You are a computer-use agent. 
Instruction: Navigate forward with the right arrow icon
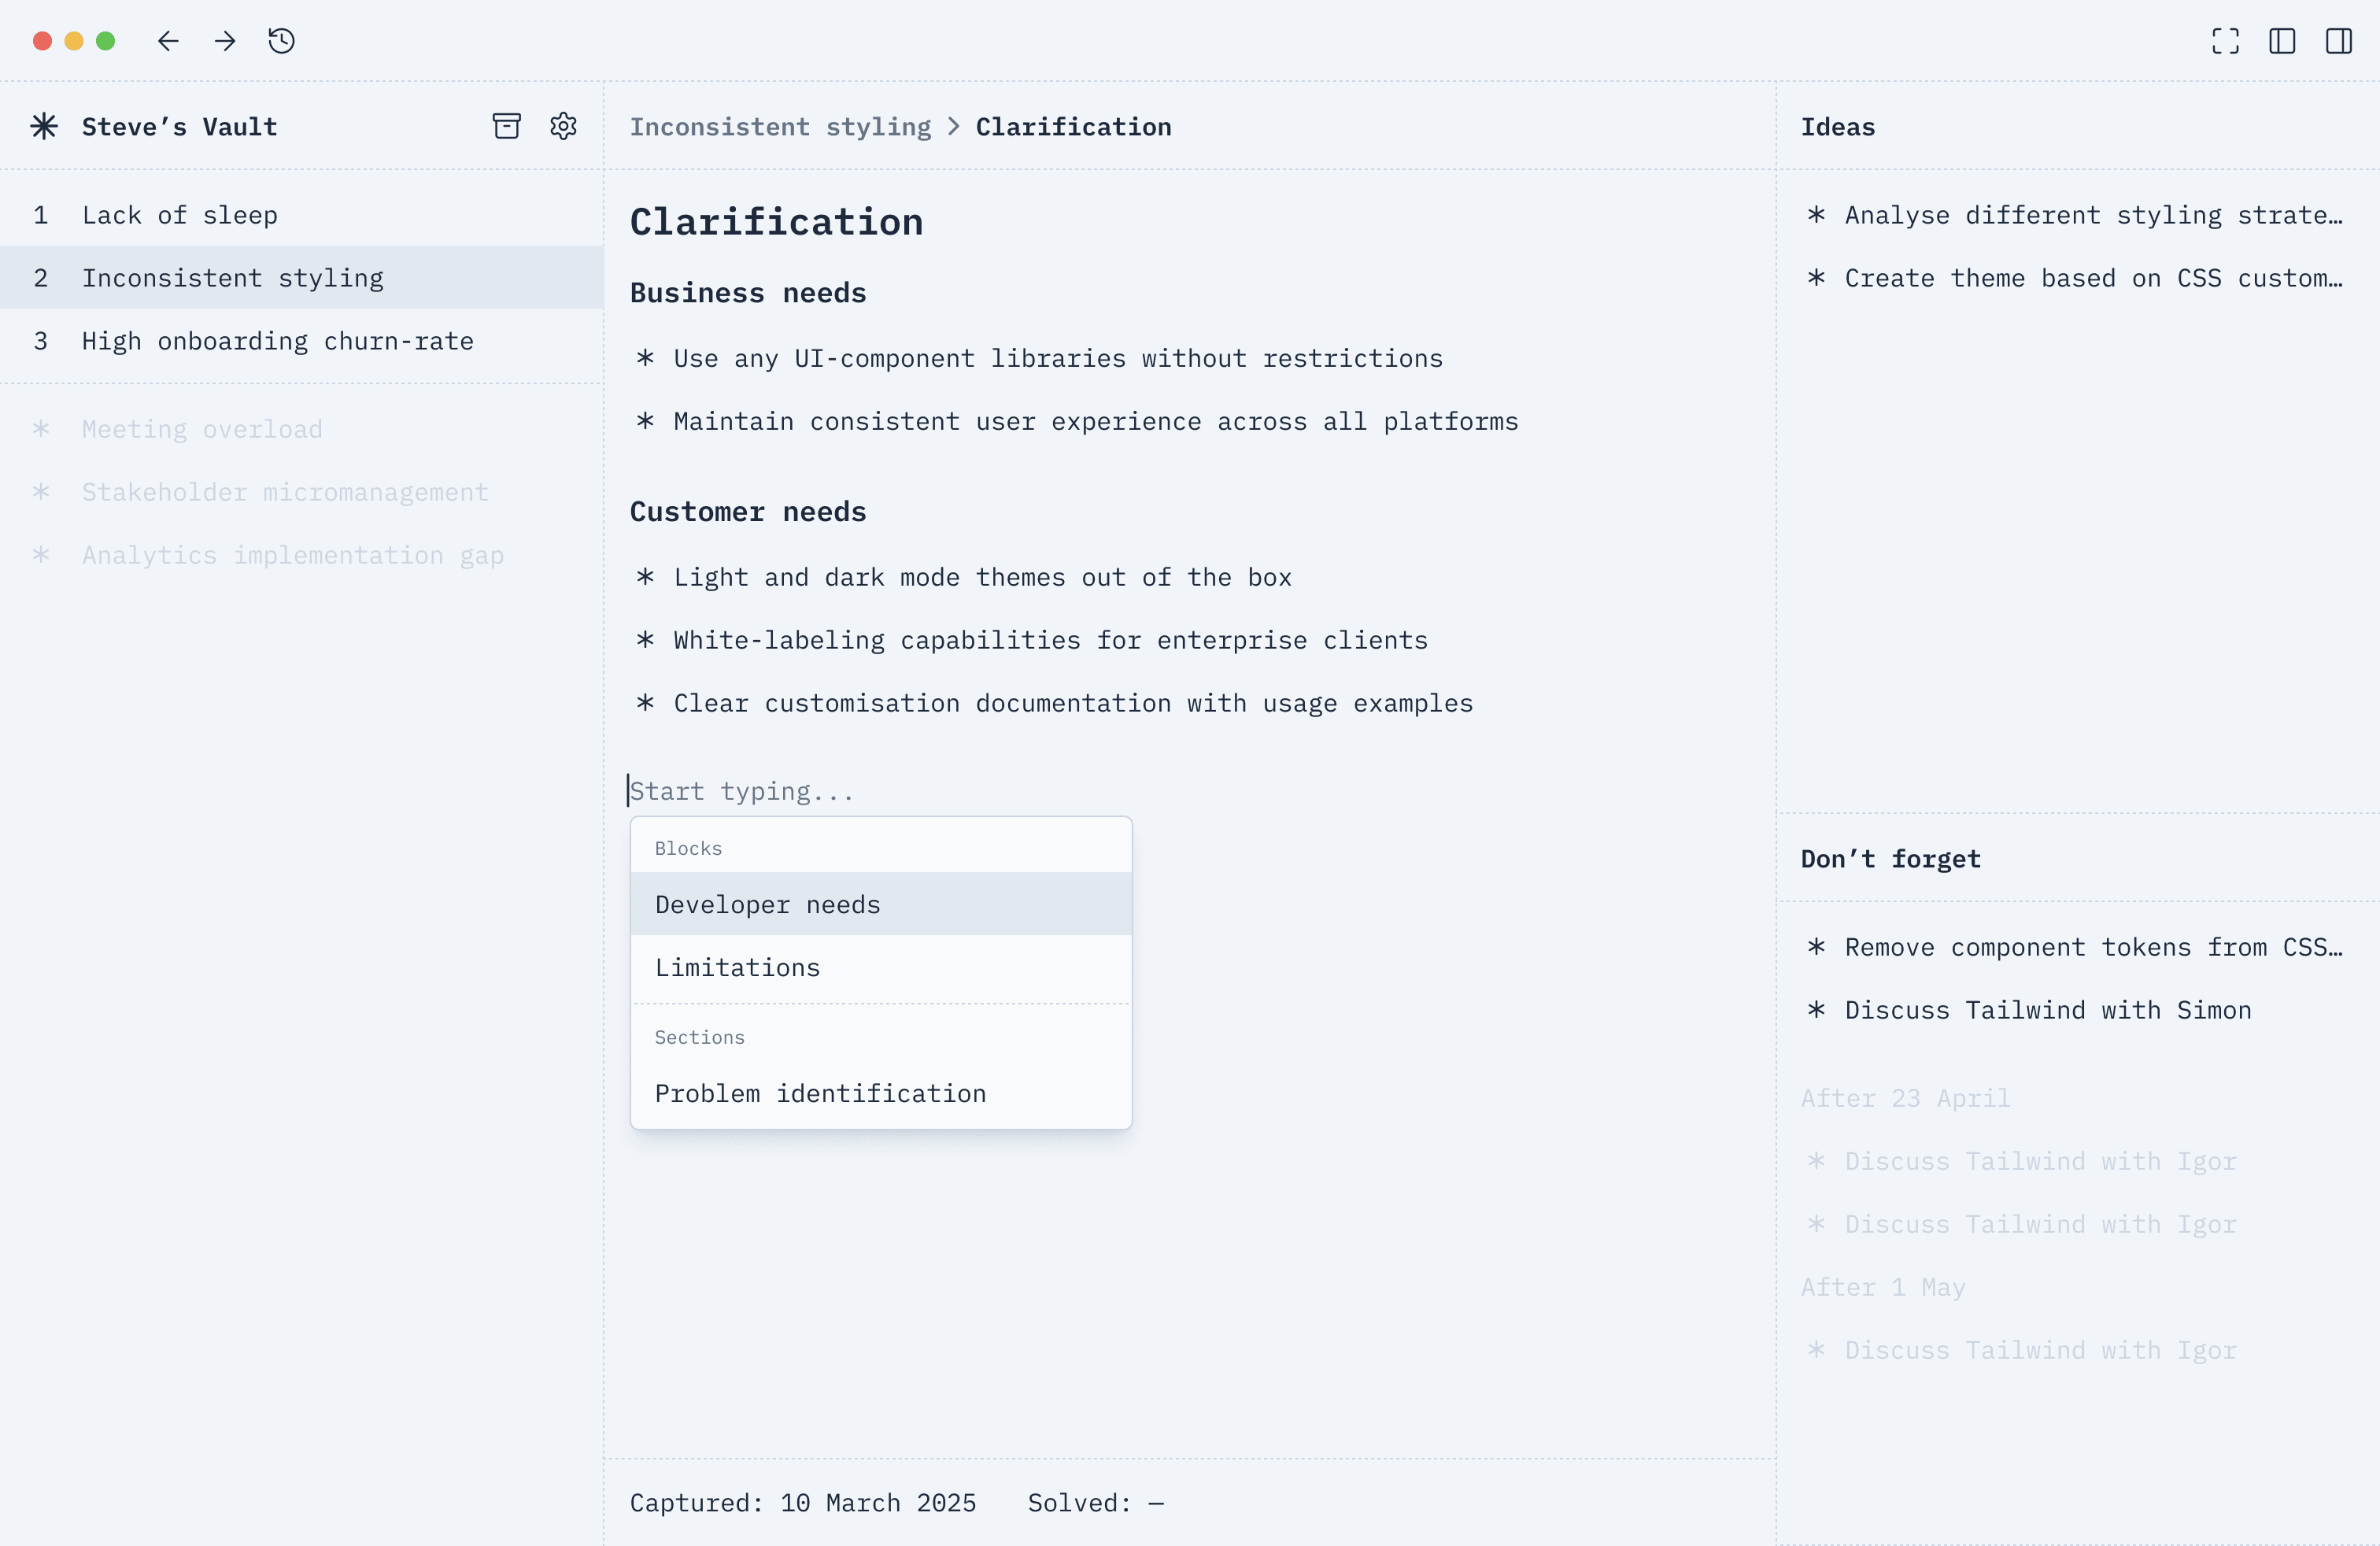click(x=225, y=41)
